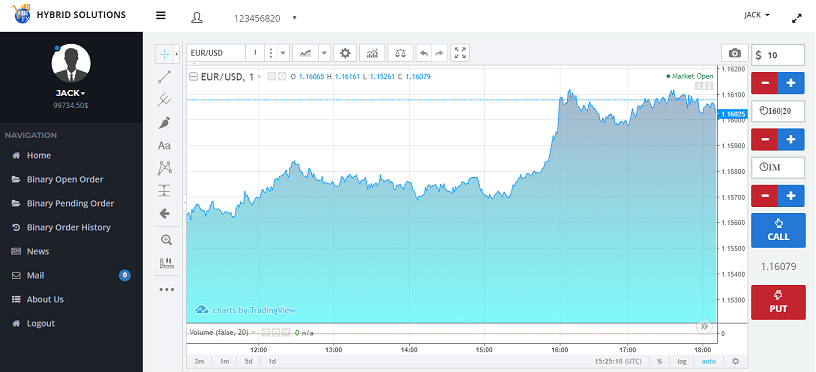816x372 pixels.
Task: Open the EUR/USD legend dropdown arrow
Action: 259,76
